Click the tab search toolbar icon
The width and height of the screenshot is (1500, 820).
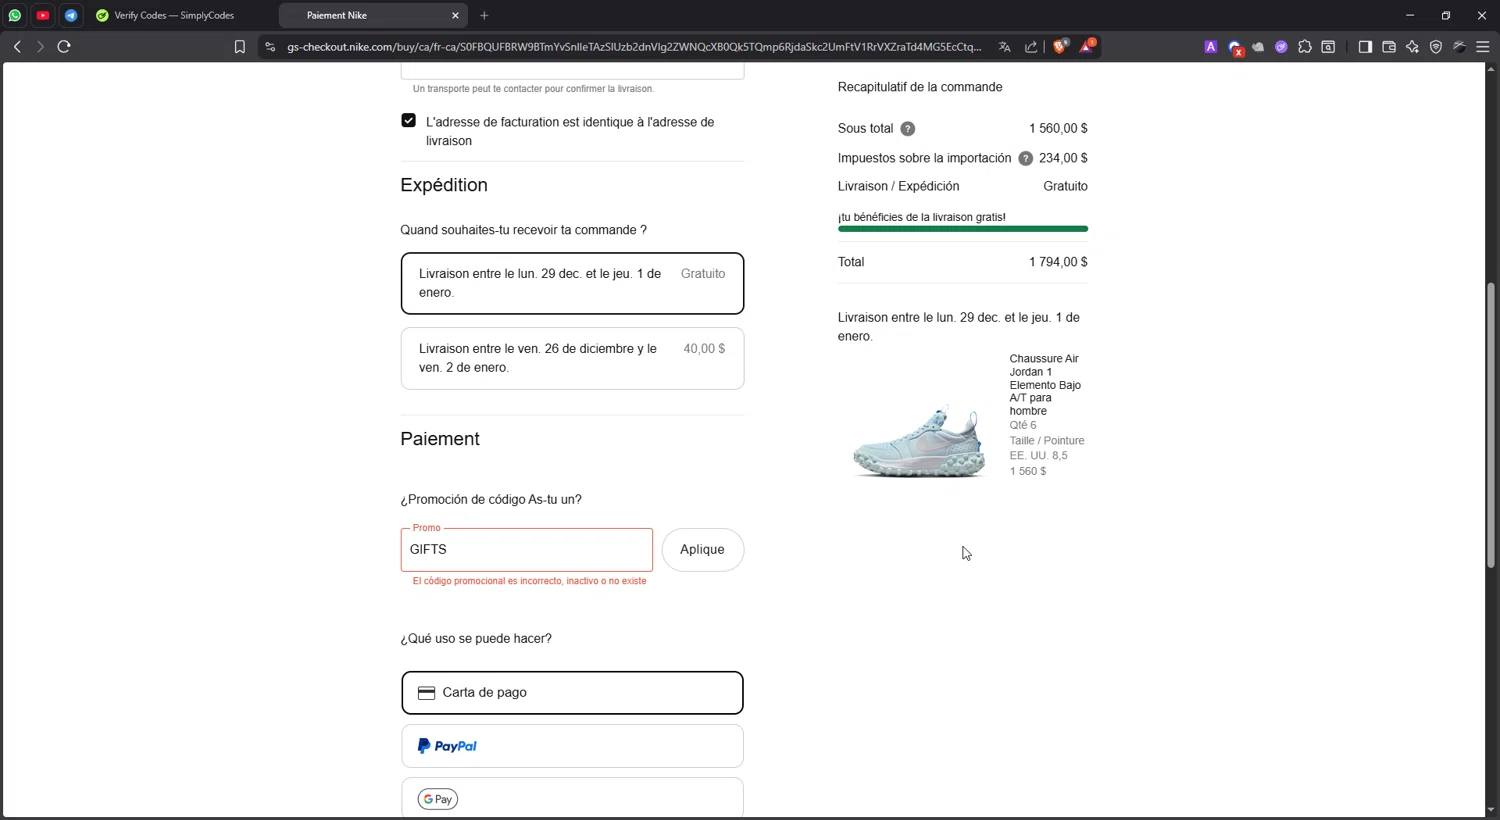[x=1328, y=47]
